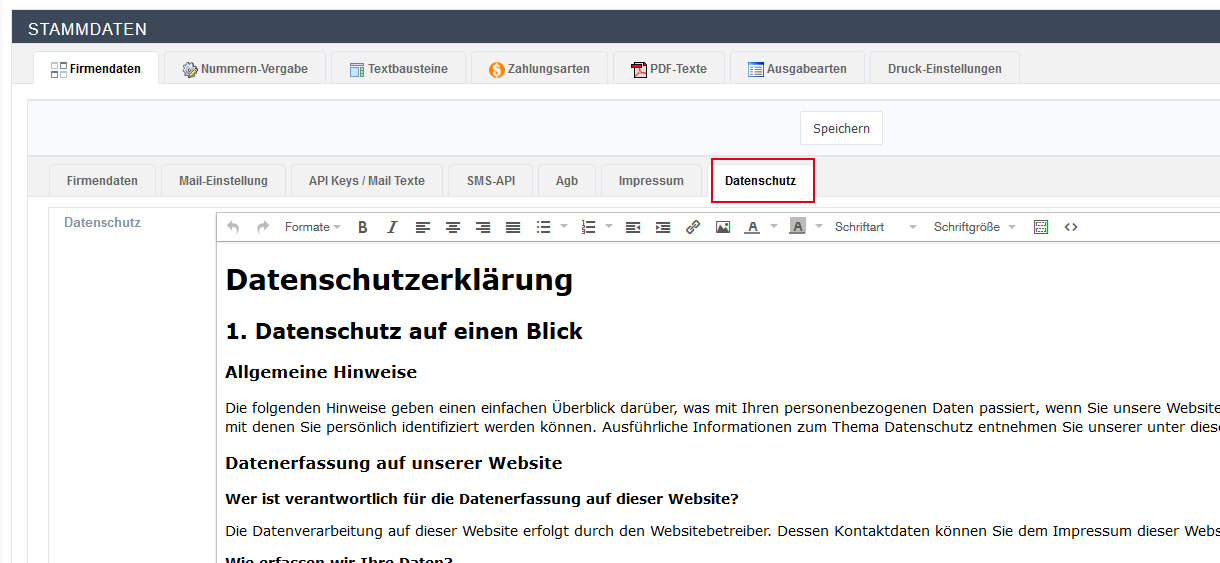
Task: Increase indent of paragraph
Action: pos(663,227)
